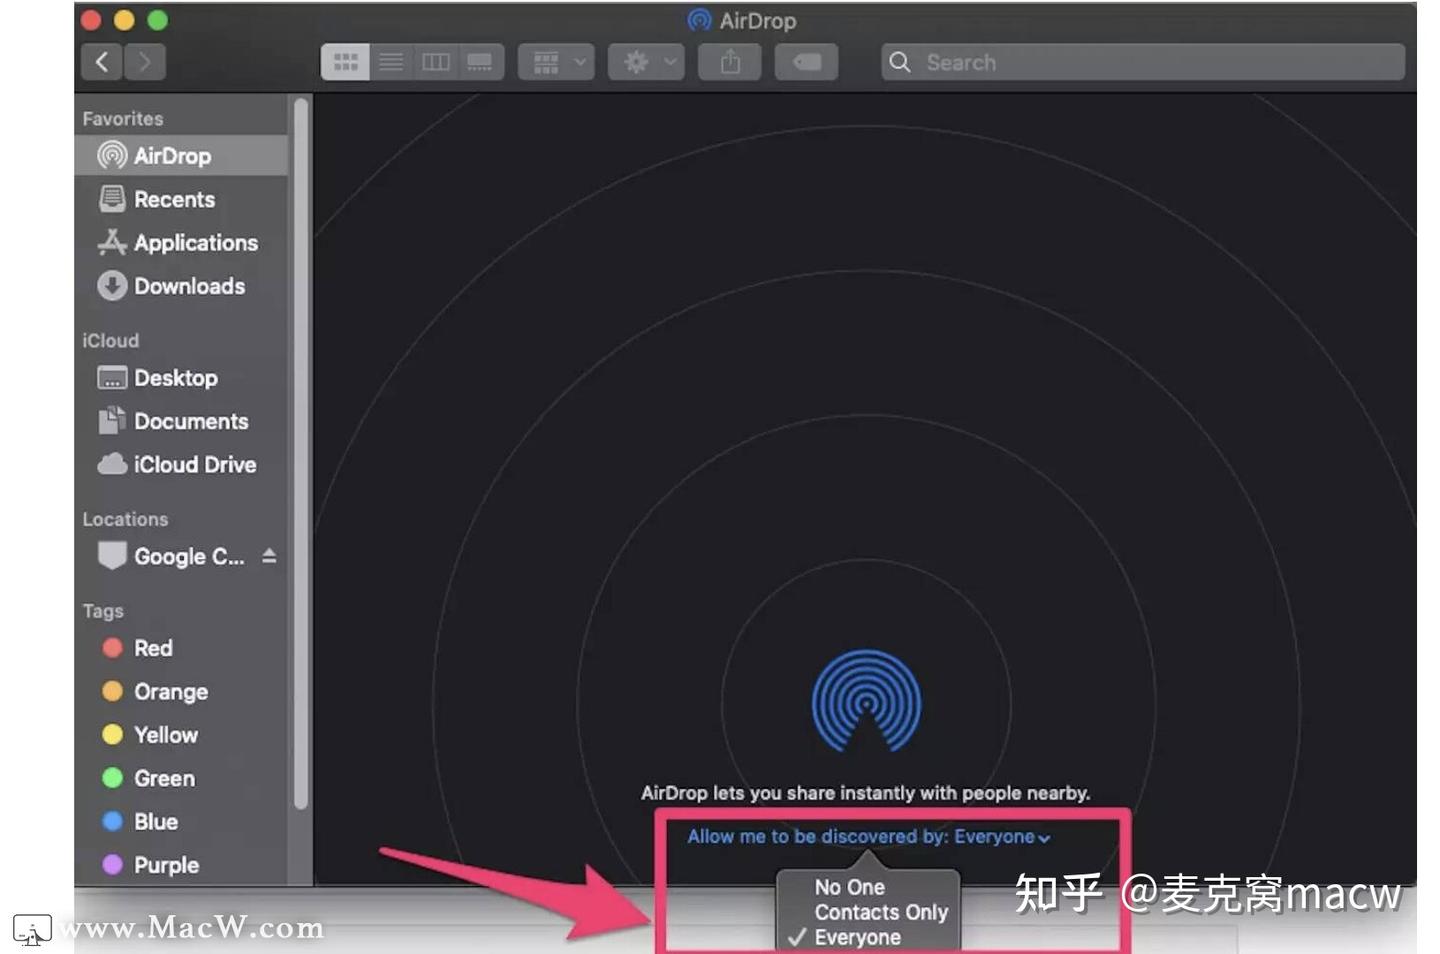The width and height of the screenshot is (1440, 954).
Task: Click the Favorites section header
Action: pos(123,119)
